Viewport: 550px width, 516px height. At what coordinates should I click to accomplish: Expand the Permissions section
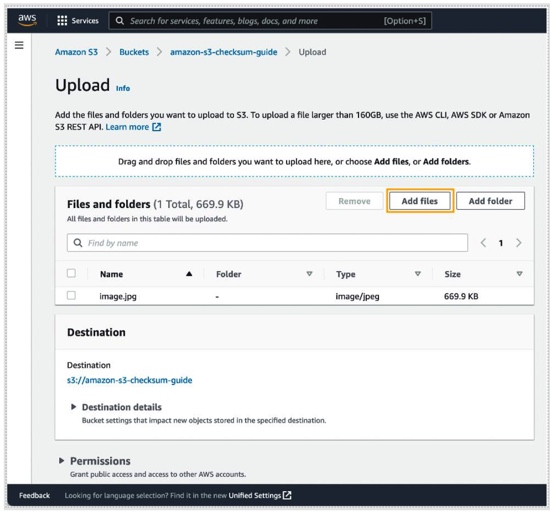tap(61, 461)
